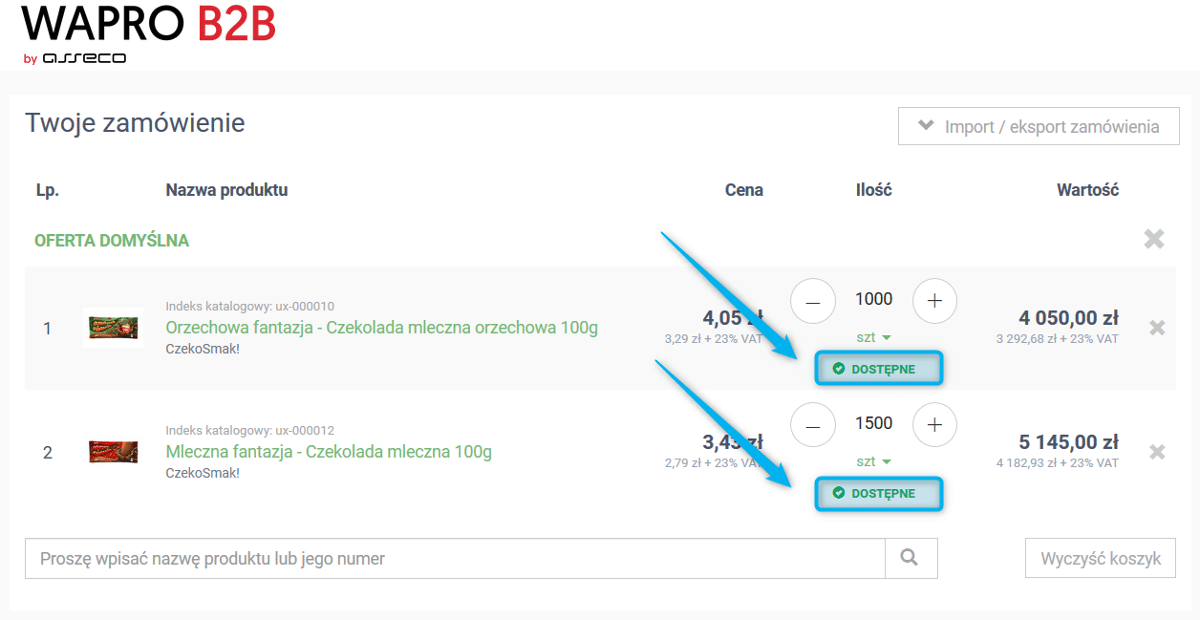This screenshot has width=1200, height=620.
Task: Increase quantity of Orzechowa fantazja chocolate
Action: click(934, 301)
